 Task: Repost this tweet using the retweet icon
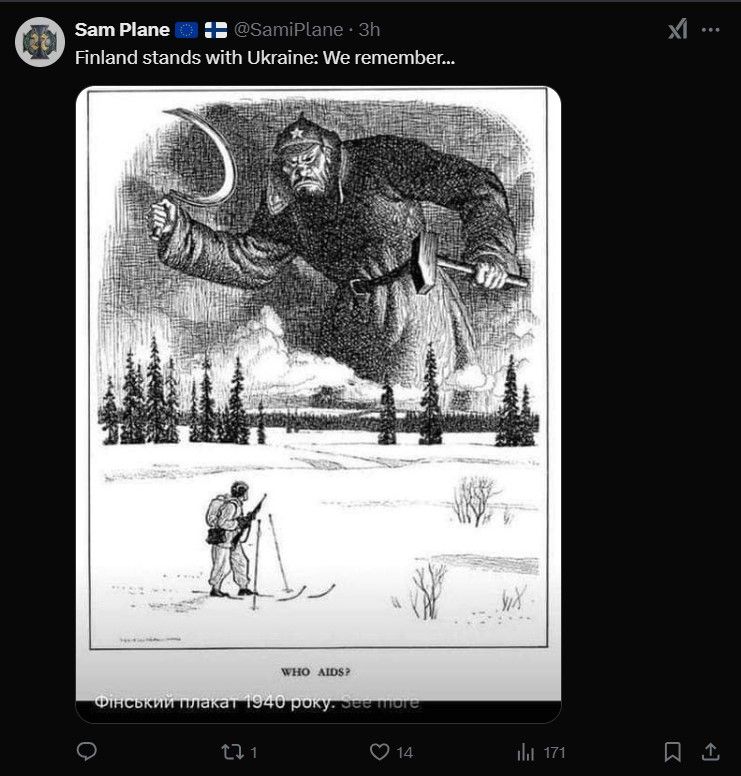click(x=231, y=751)
